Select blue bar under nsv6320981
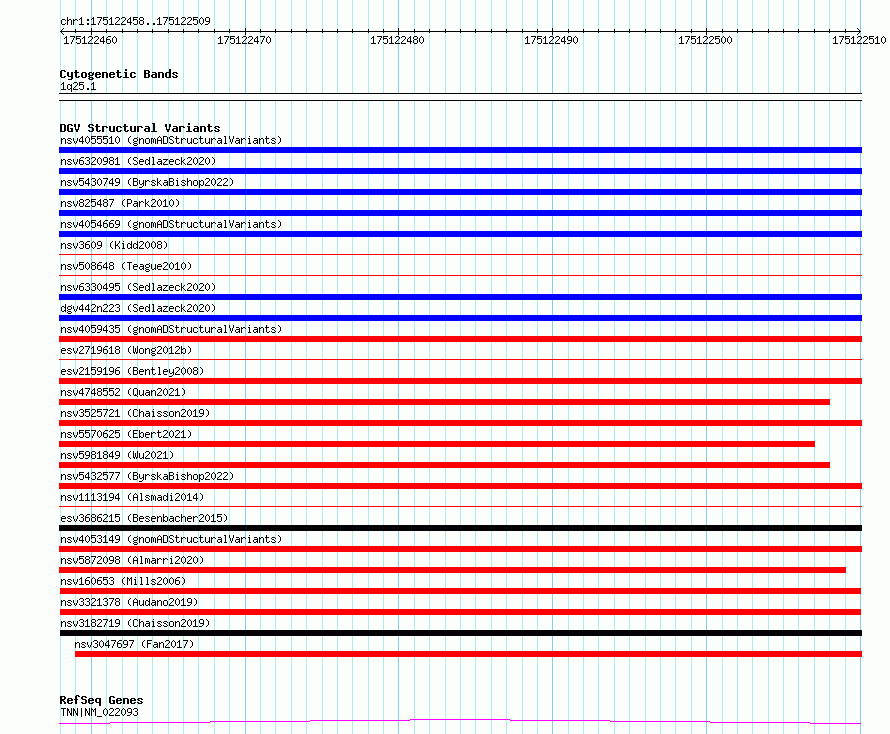The height and width of the screenshot is (734, 890). click(460, 171)
